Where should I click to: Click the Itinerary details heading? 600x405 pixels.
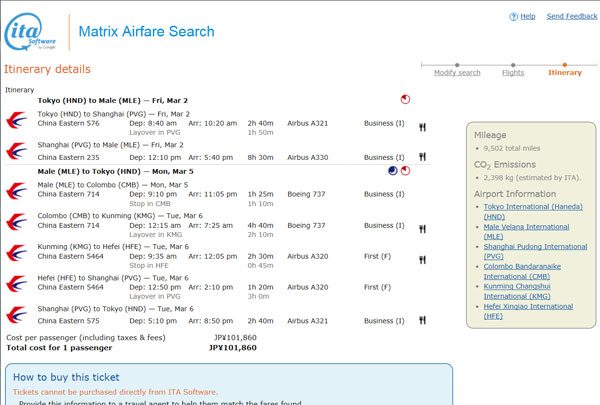pos(47,69)
